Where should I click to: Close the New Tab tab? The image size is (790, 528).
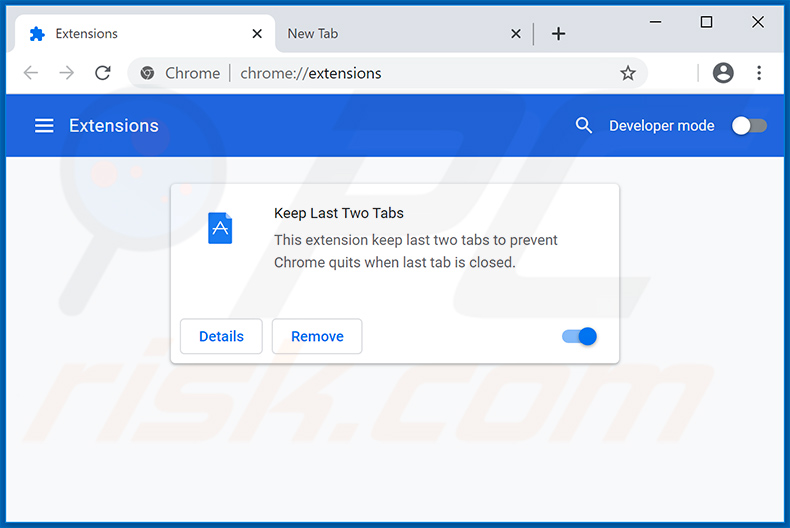(516, 34)
